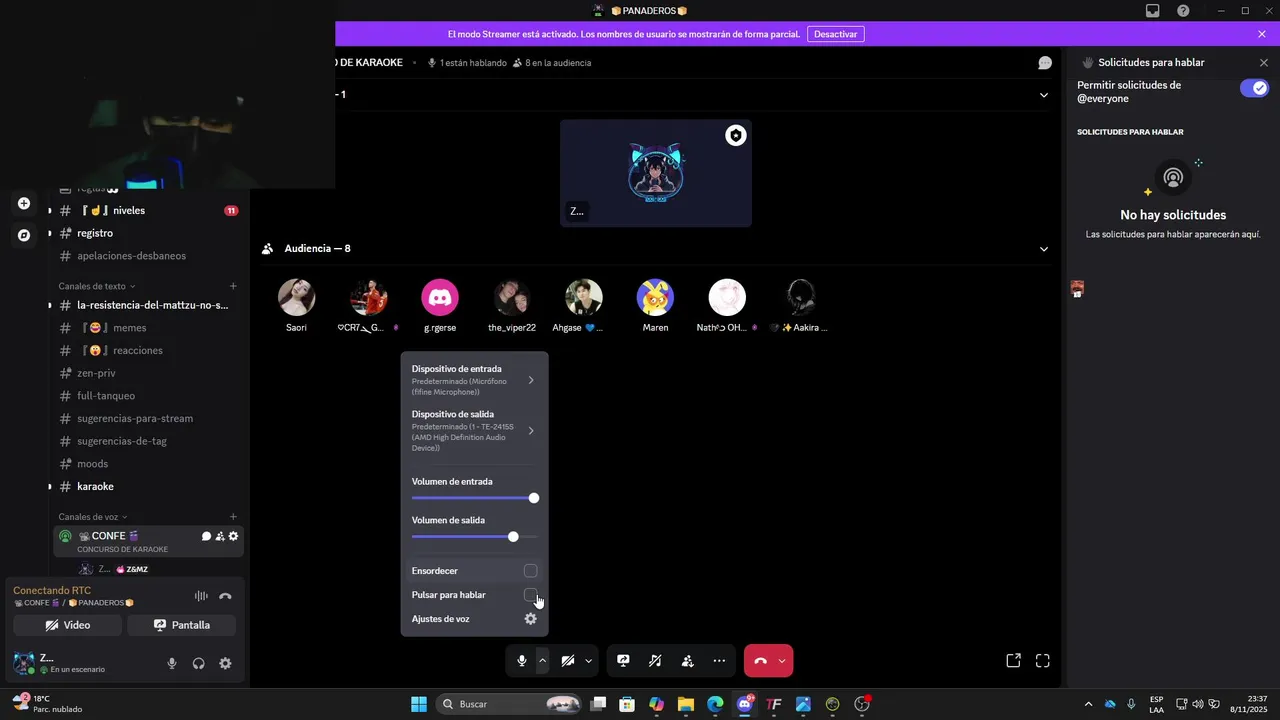1280x720 pixels.
Task: Open chat icon on CONFE channel
Action: point(206,537)
